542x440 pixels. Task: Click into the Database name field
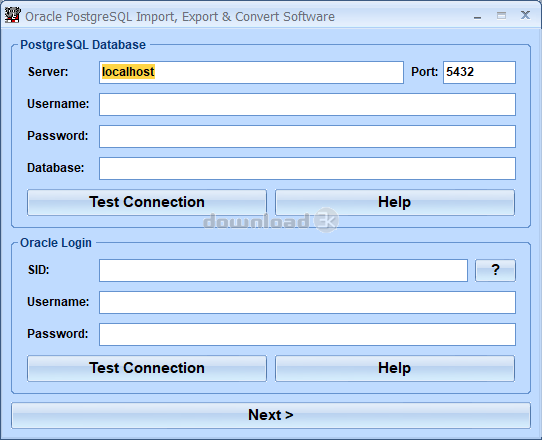pos(307,168)
